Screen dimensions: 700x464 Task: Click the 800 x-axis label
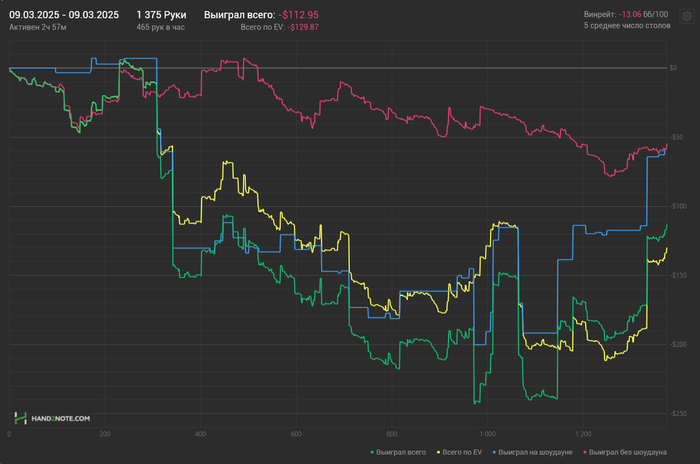click(x=392, y=434)
